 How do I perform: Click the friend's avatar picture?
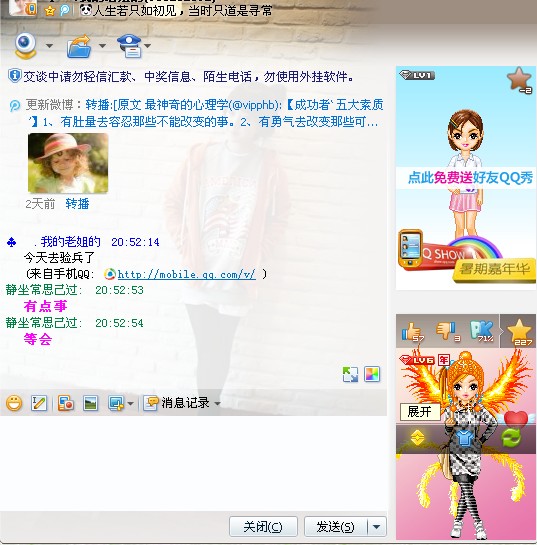[x=23, y=7]
